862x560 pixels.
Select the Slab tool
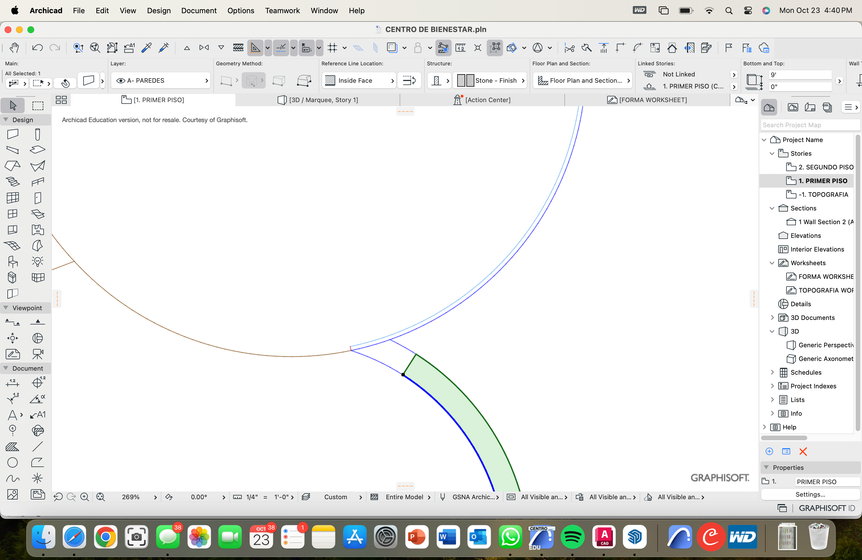(x=37, y=150)
